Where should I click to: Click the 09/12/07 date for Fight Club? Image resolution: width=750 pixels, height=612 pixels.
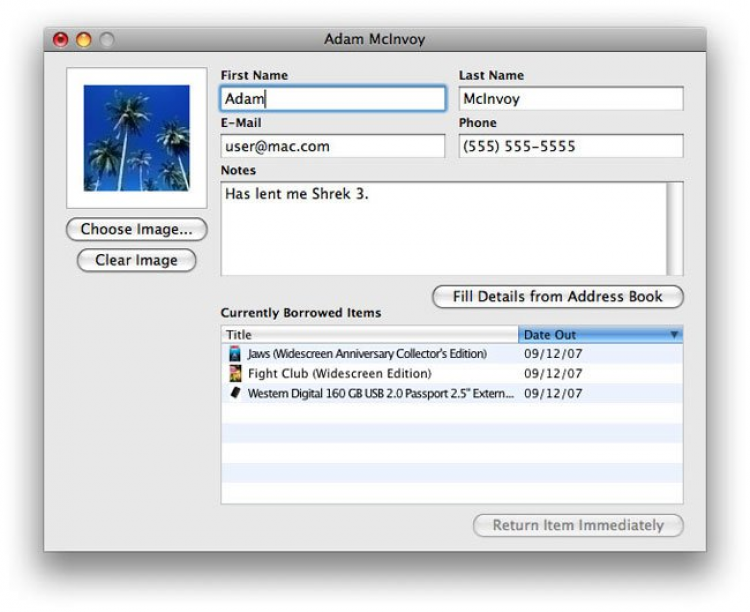pyautogui.click(x=553, y=373)
